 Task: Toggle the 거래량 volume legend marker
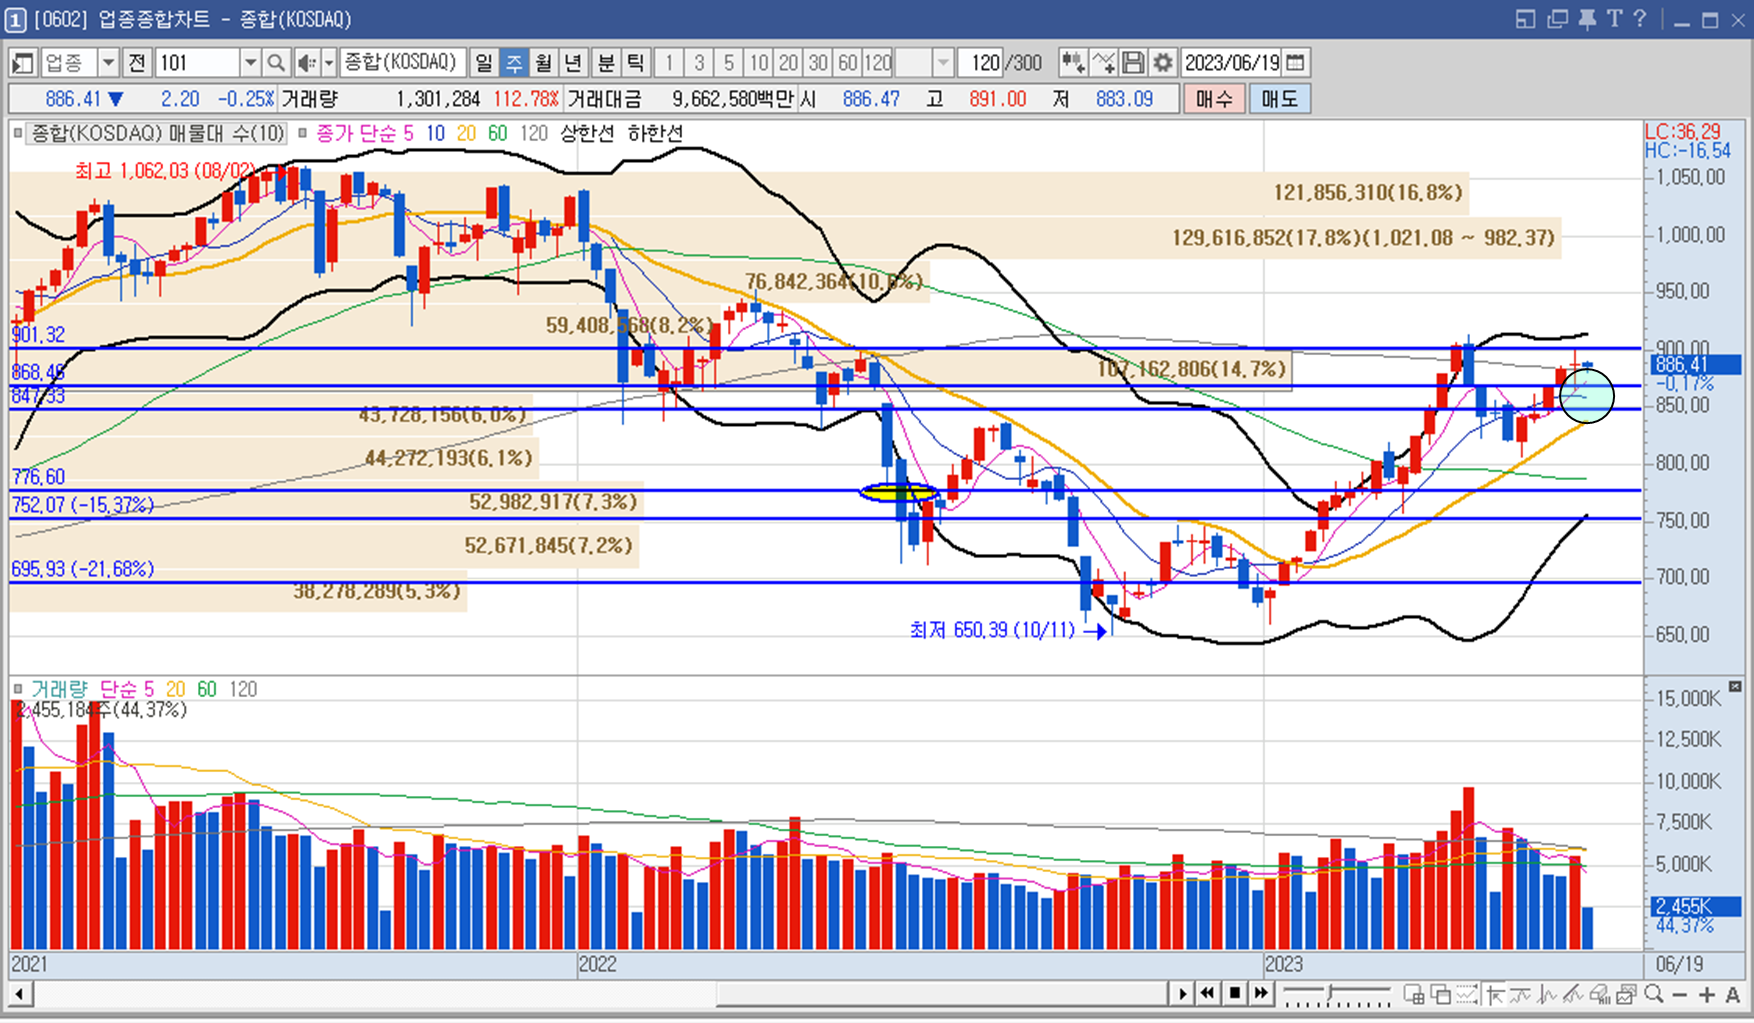coord(18,689)
